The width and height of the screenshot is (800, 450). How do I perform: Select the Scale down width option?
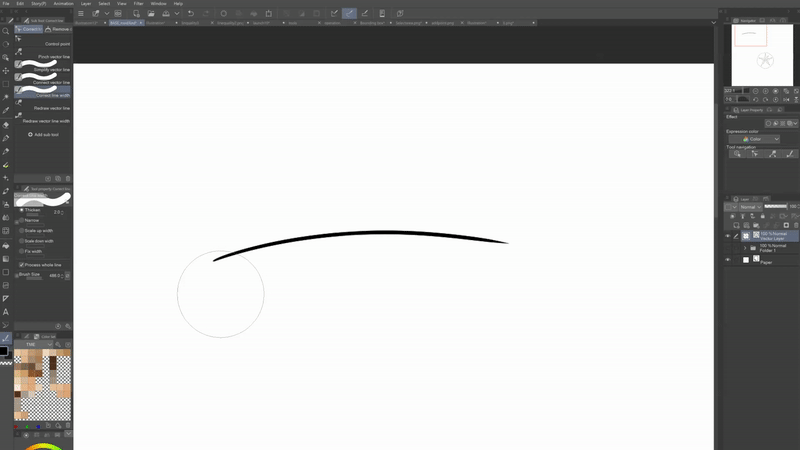tap(21, 241)
